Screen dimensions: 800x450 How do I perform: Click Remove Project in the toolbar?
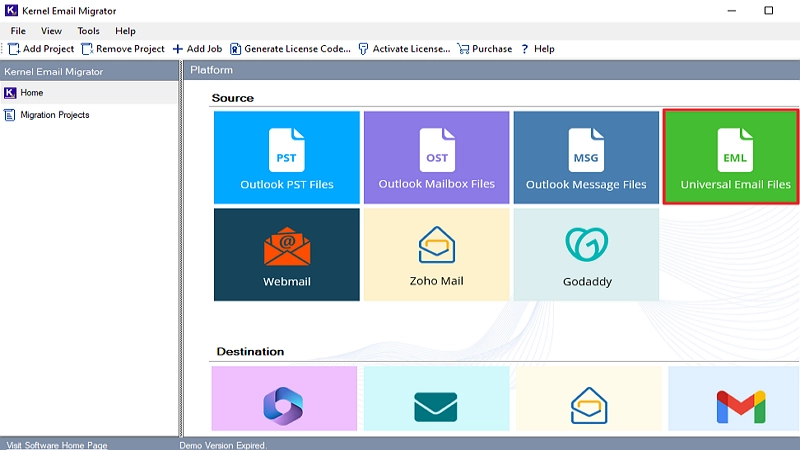pos(123,49)
